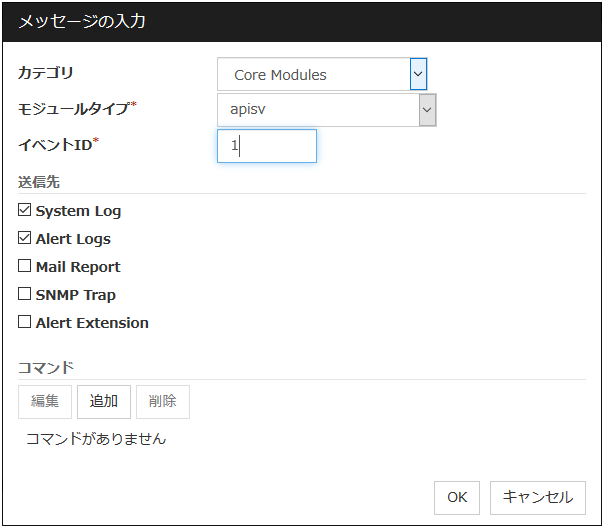Disable the Alert Logs checkbox
This screenshot has width=604, height=528.
[25, 239]
